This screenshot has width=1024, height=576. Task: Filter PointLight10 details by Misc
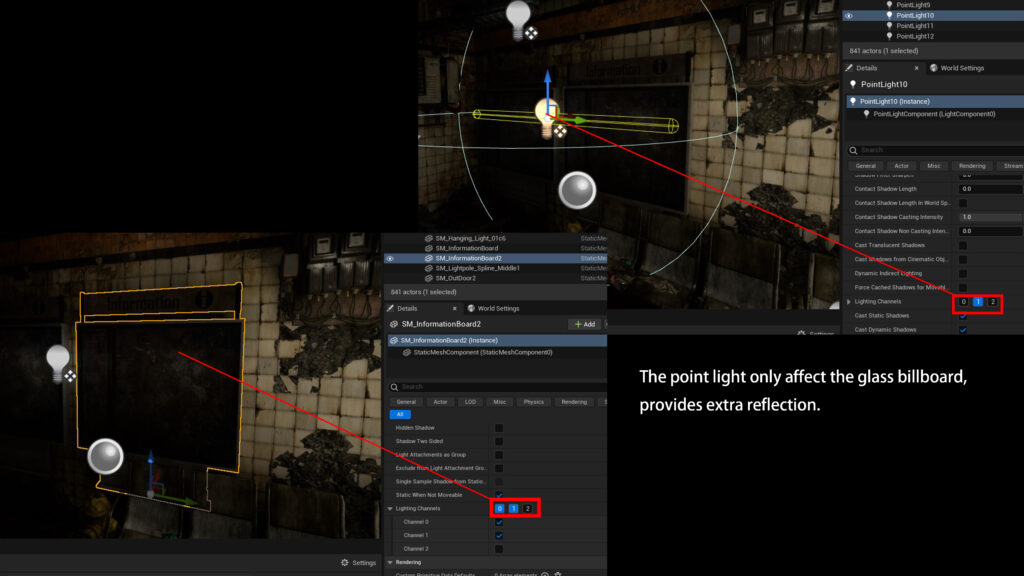[934, 166]
